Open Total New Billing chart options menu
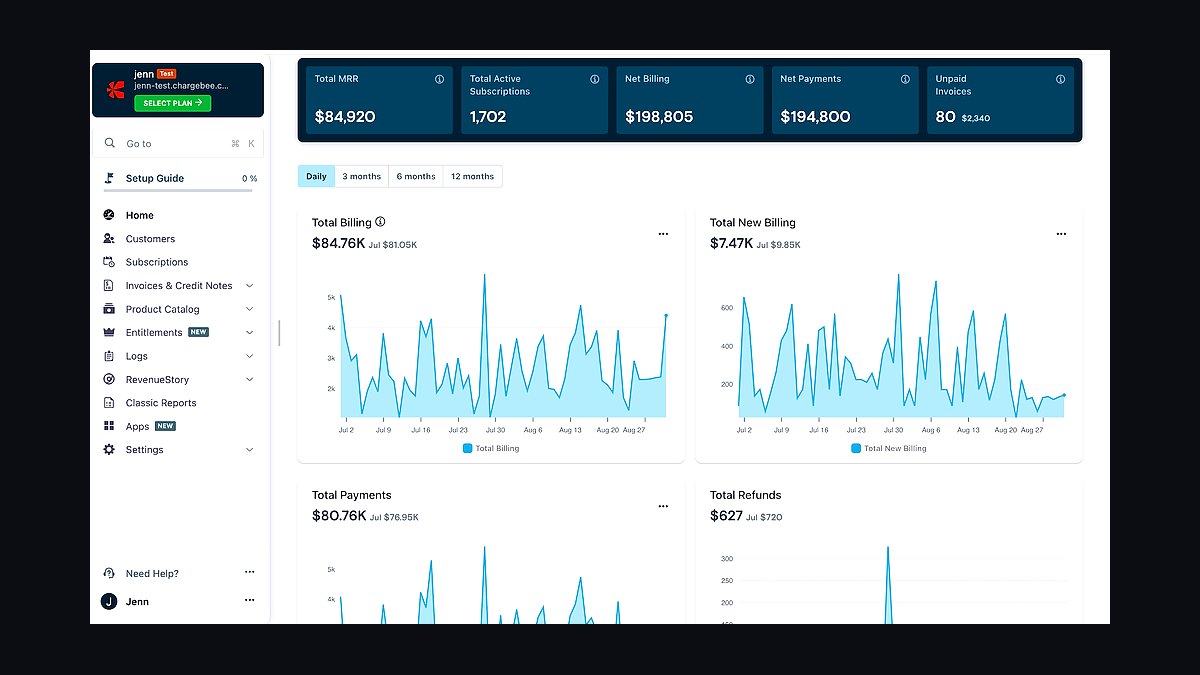This screenshot has width=1200, height=675. pos(1061,234)
